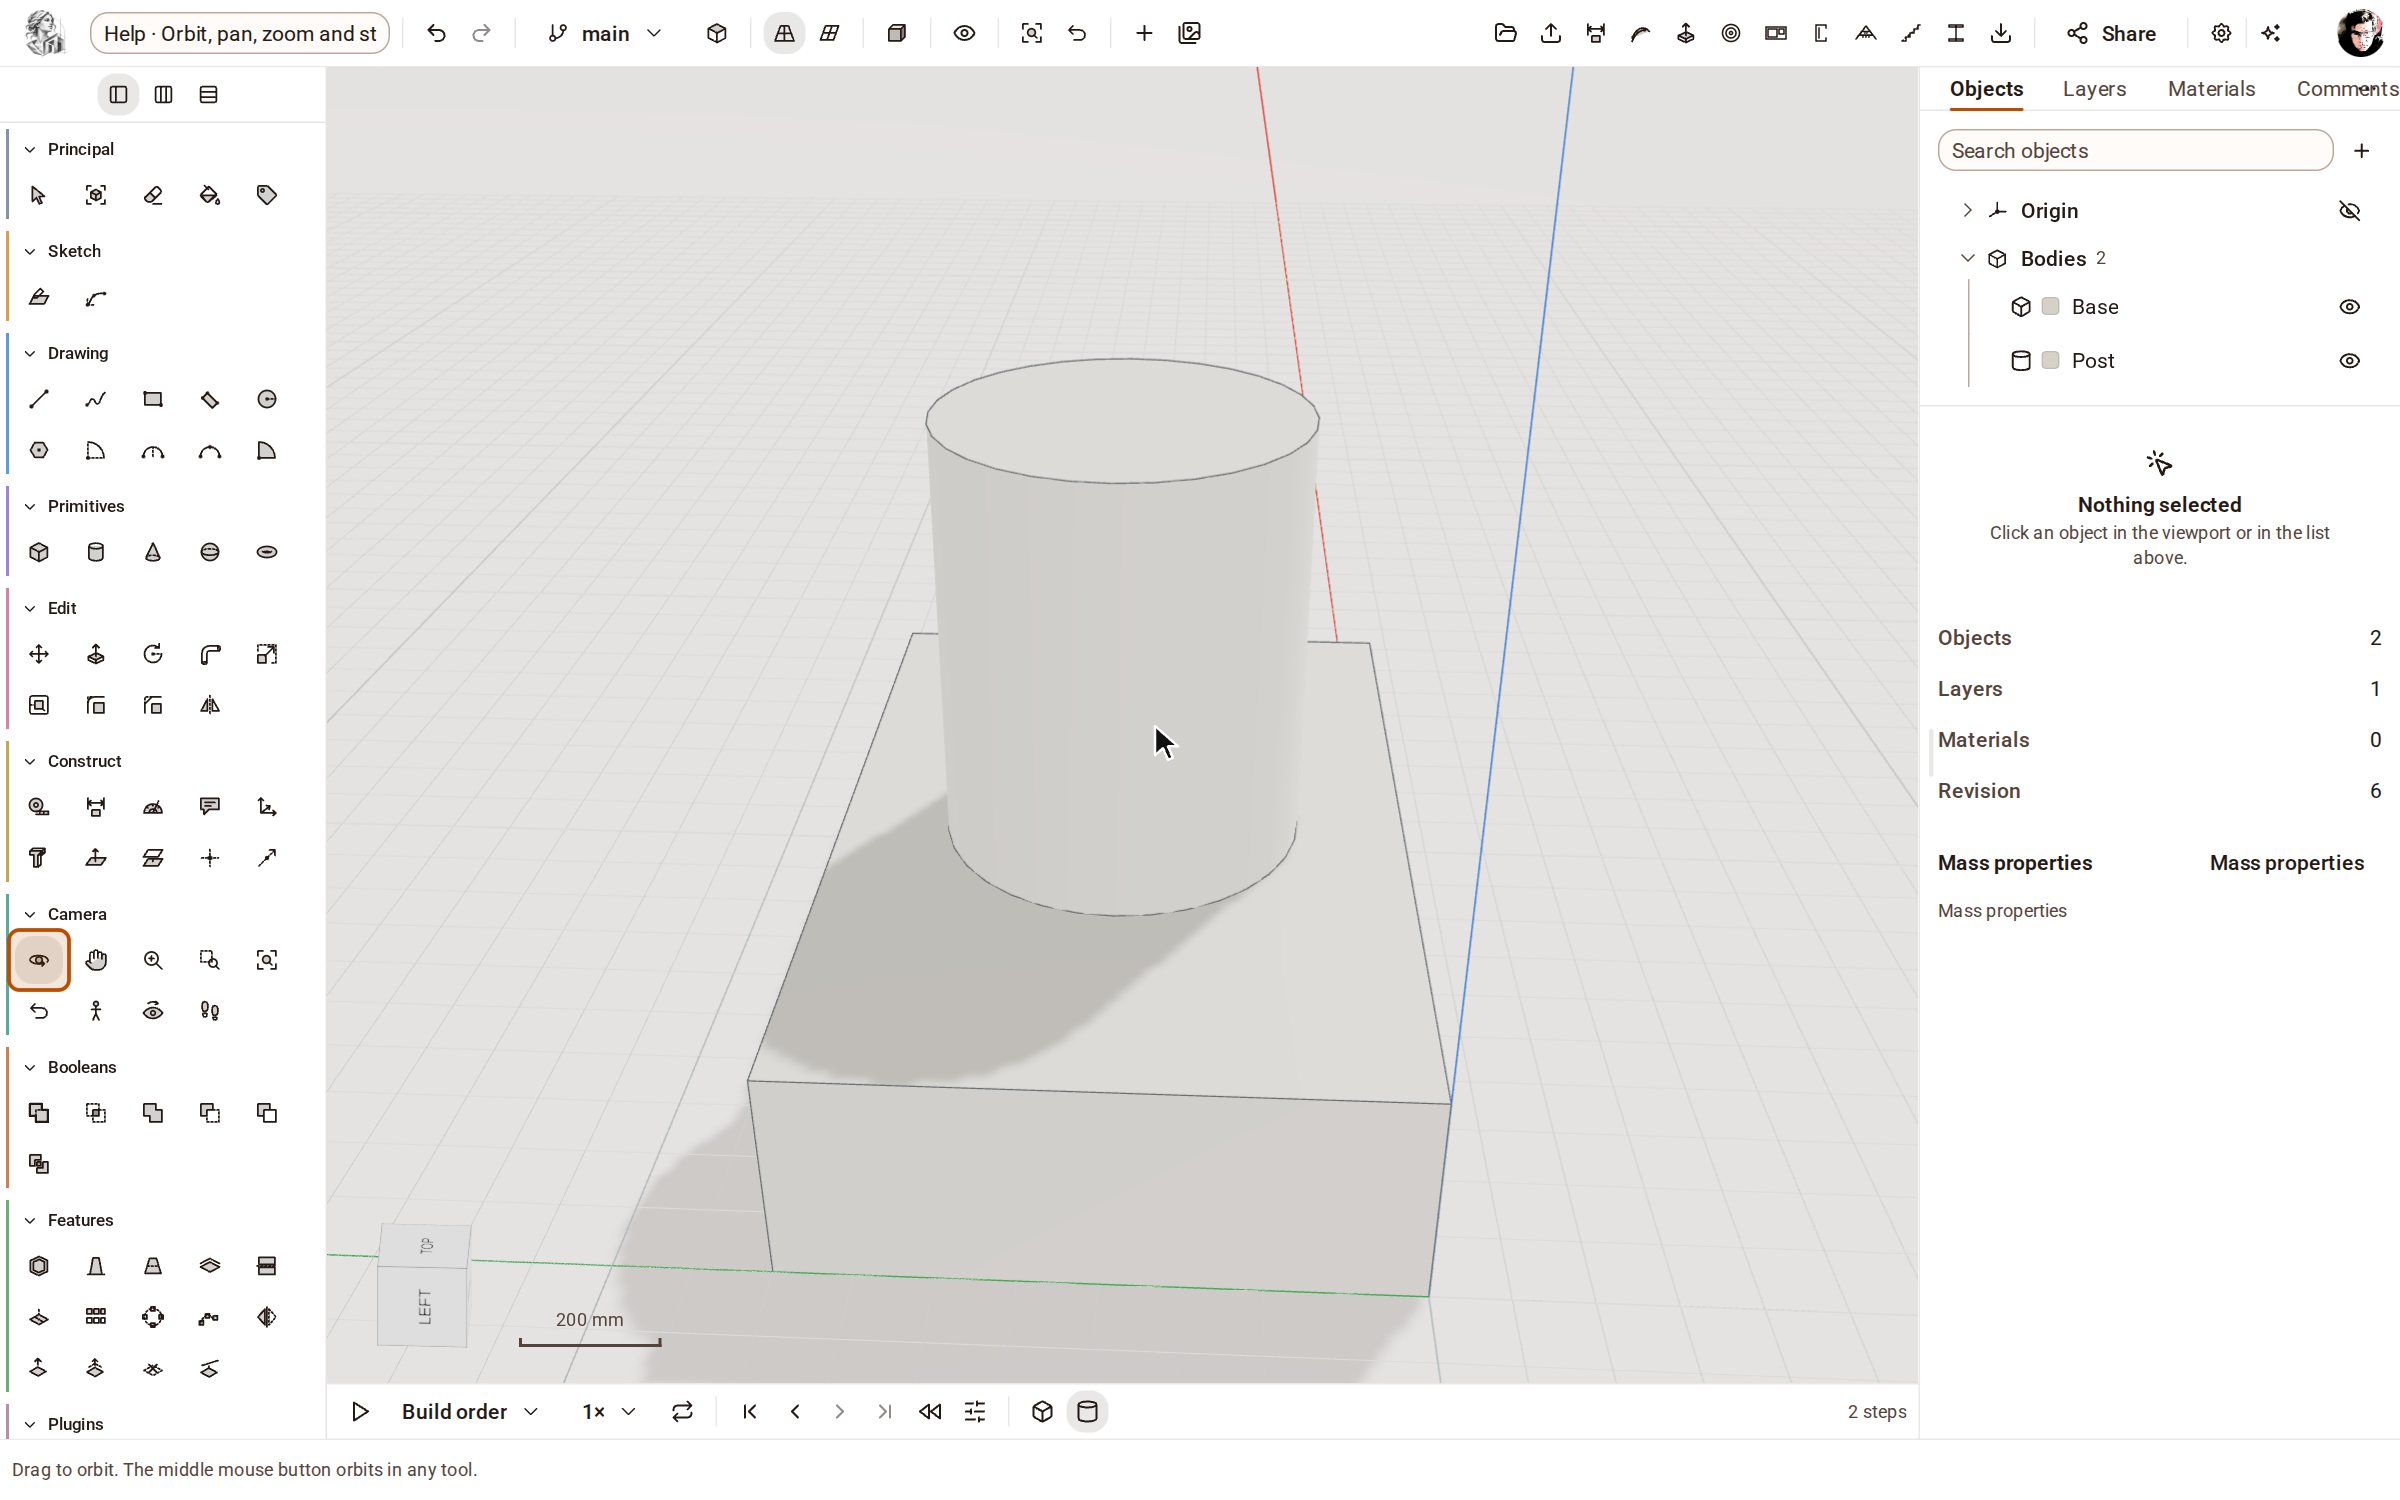
Task: Jump to first build step
Action: [750, 1411]
